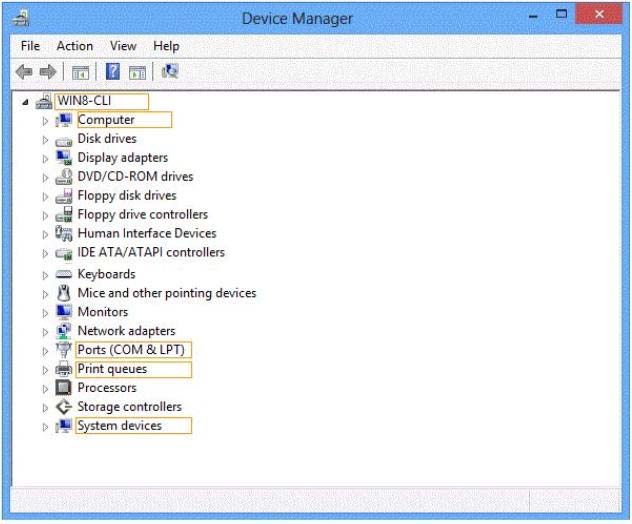Toggle the Action pane toolbar icon

(137, 73)
